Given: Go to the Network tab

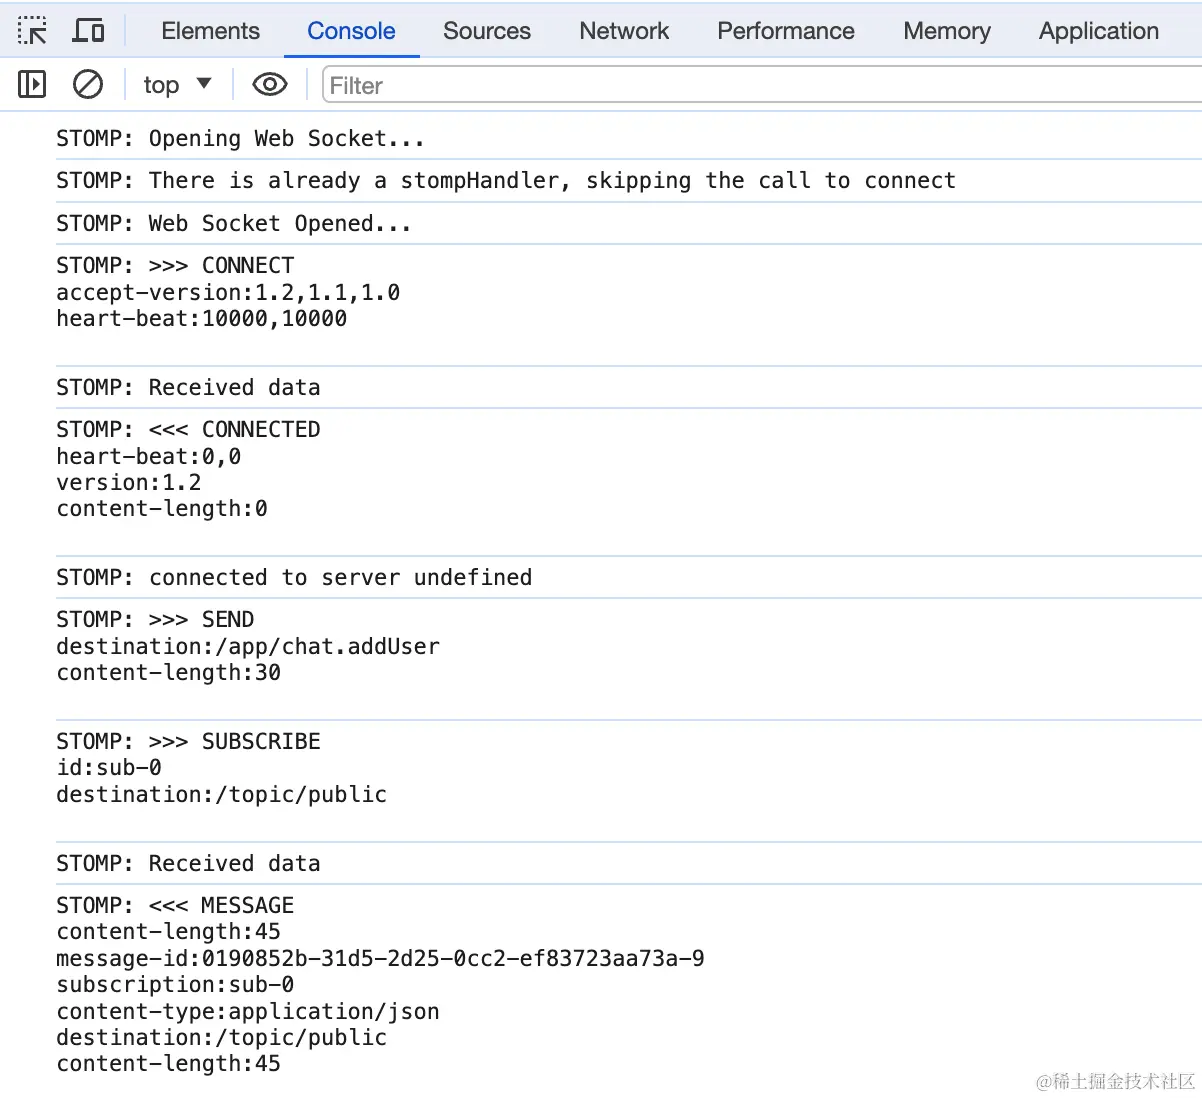Looking at the screenshot, I should 624,31.
